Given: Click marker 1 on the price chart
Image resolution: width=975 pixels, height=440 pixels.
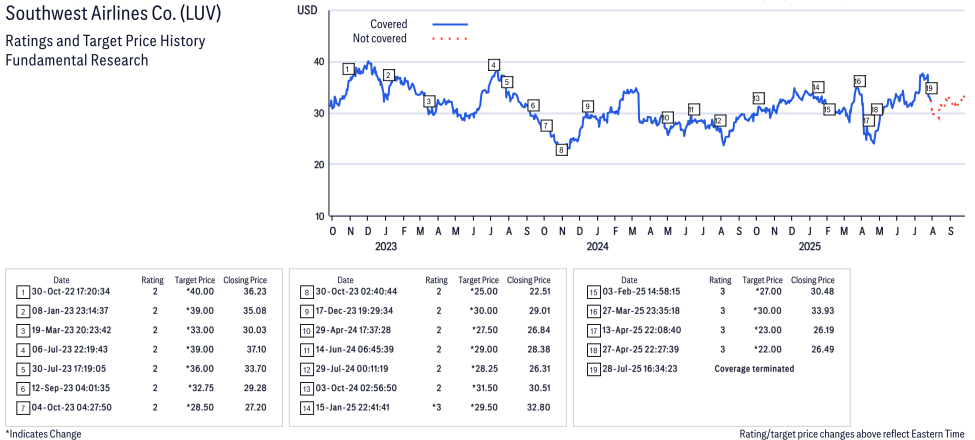Looking at the screenshot, I should click(x=348, y=69).
